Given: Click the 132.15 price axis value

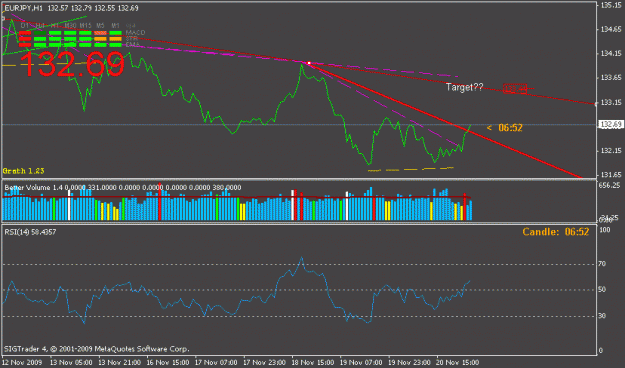Looking at the screenshot, I should pyautogui.click(x=611, y=151).
